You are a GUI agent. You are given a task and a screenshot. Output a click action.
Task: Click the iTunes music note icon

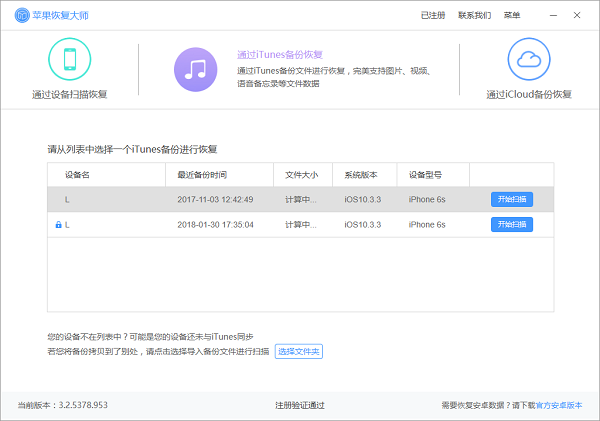[196, 68]
